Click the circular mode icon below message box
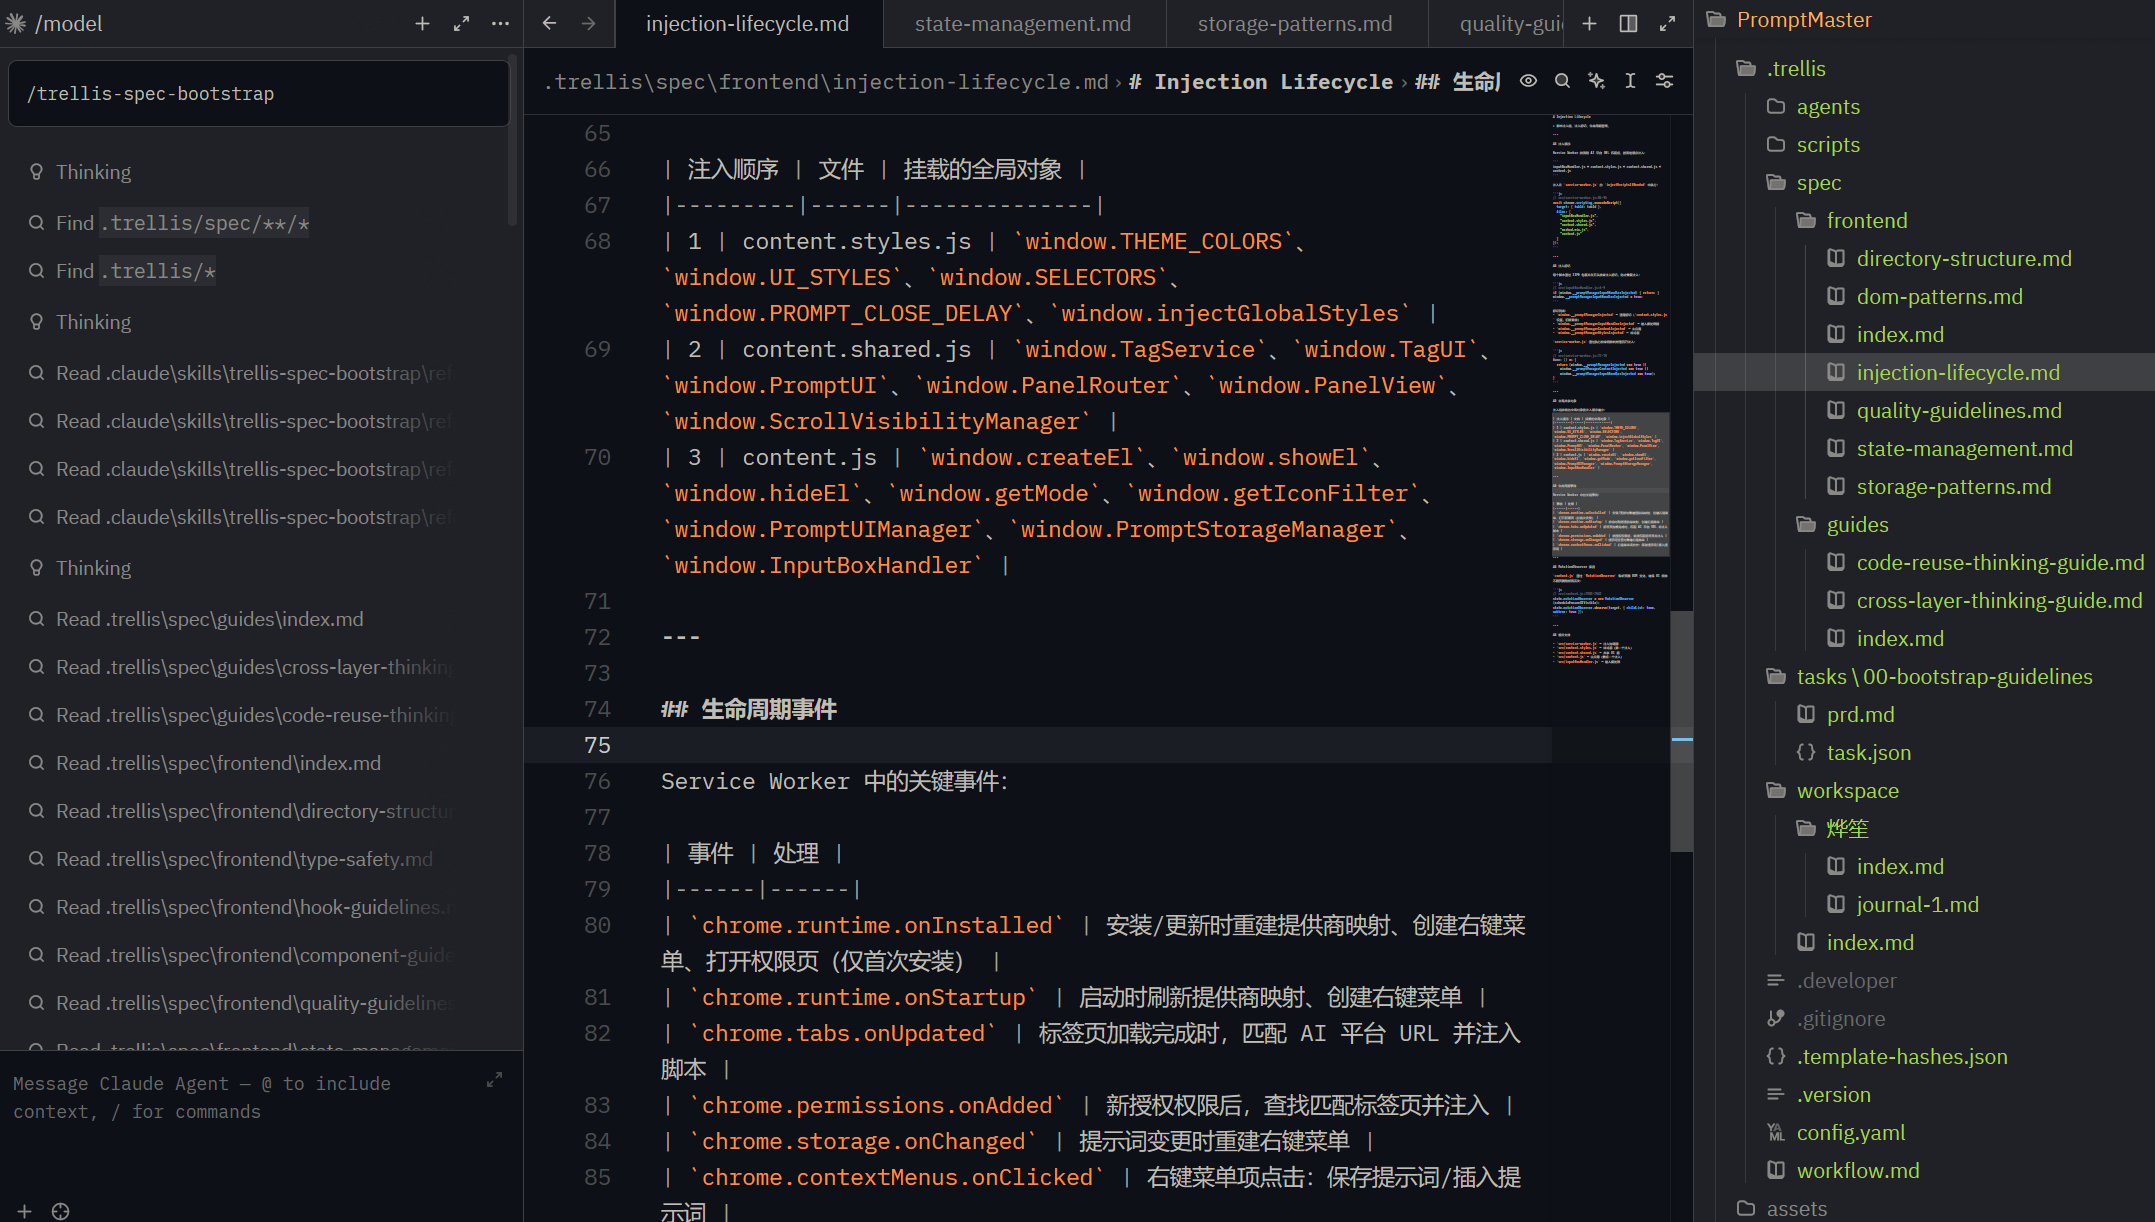Image resolution: width=2155 pixels, height=1222 pixels. [61, 1211]
